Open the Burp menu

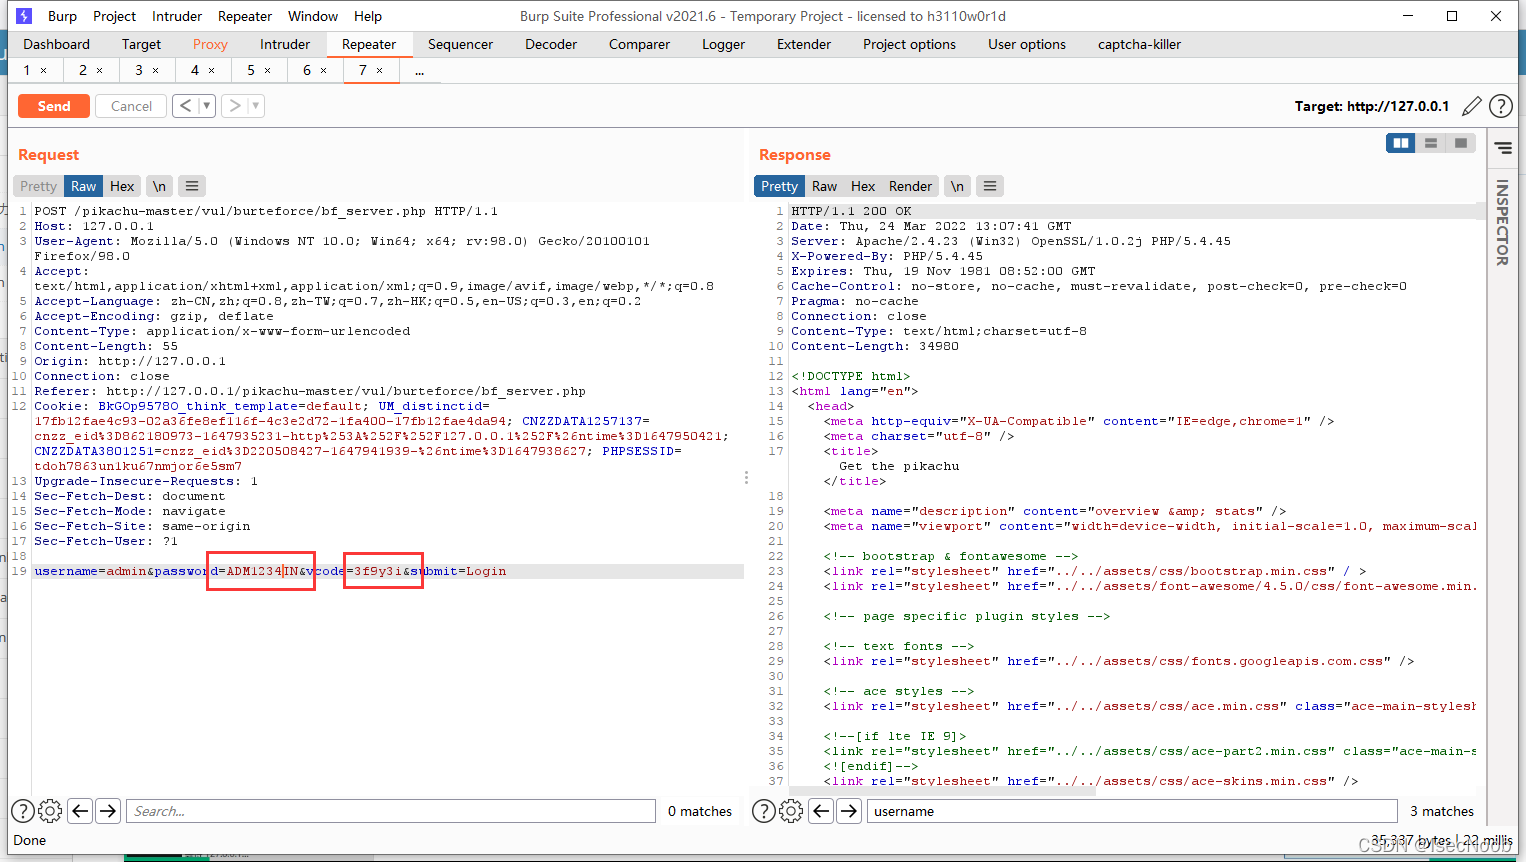(62, 16)
